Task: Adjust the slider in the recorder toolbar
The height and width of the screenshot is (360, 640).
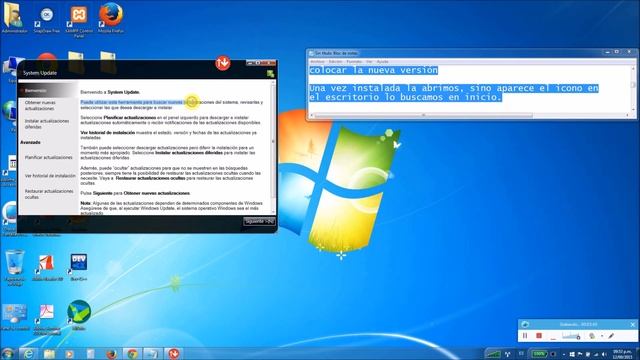Action: [571, 336]
